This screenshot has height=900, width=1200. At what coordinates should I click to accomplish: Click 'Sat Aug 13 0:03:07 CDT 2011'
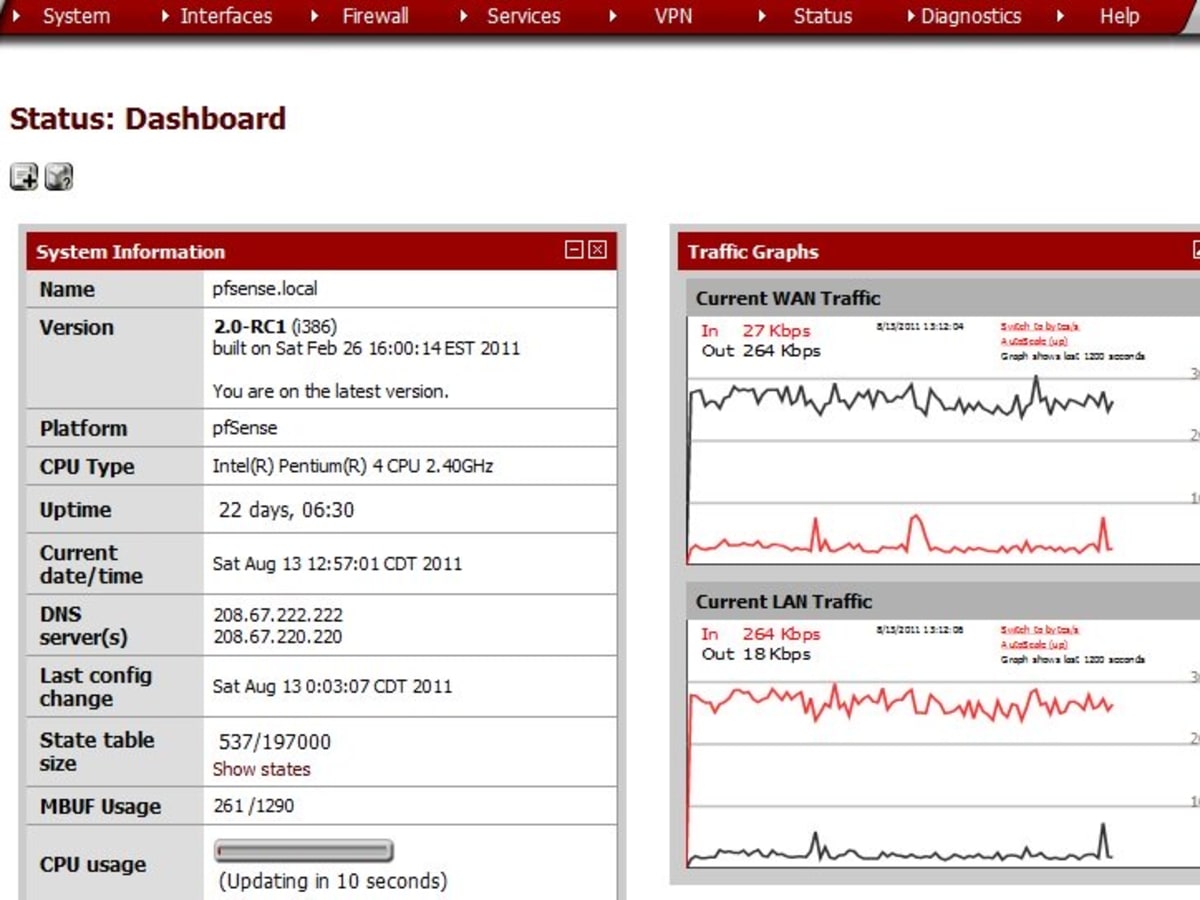tap(332, 687)
